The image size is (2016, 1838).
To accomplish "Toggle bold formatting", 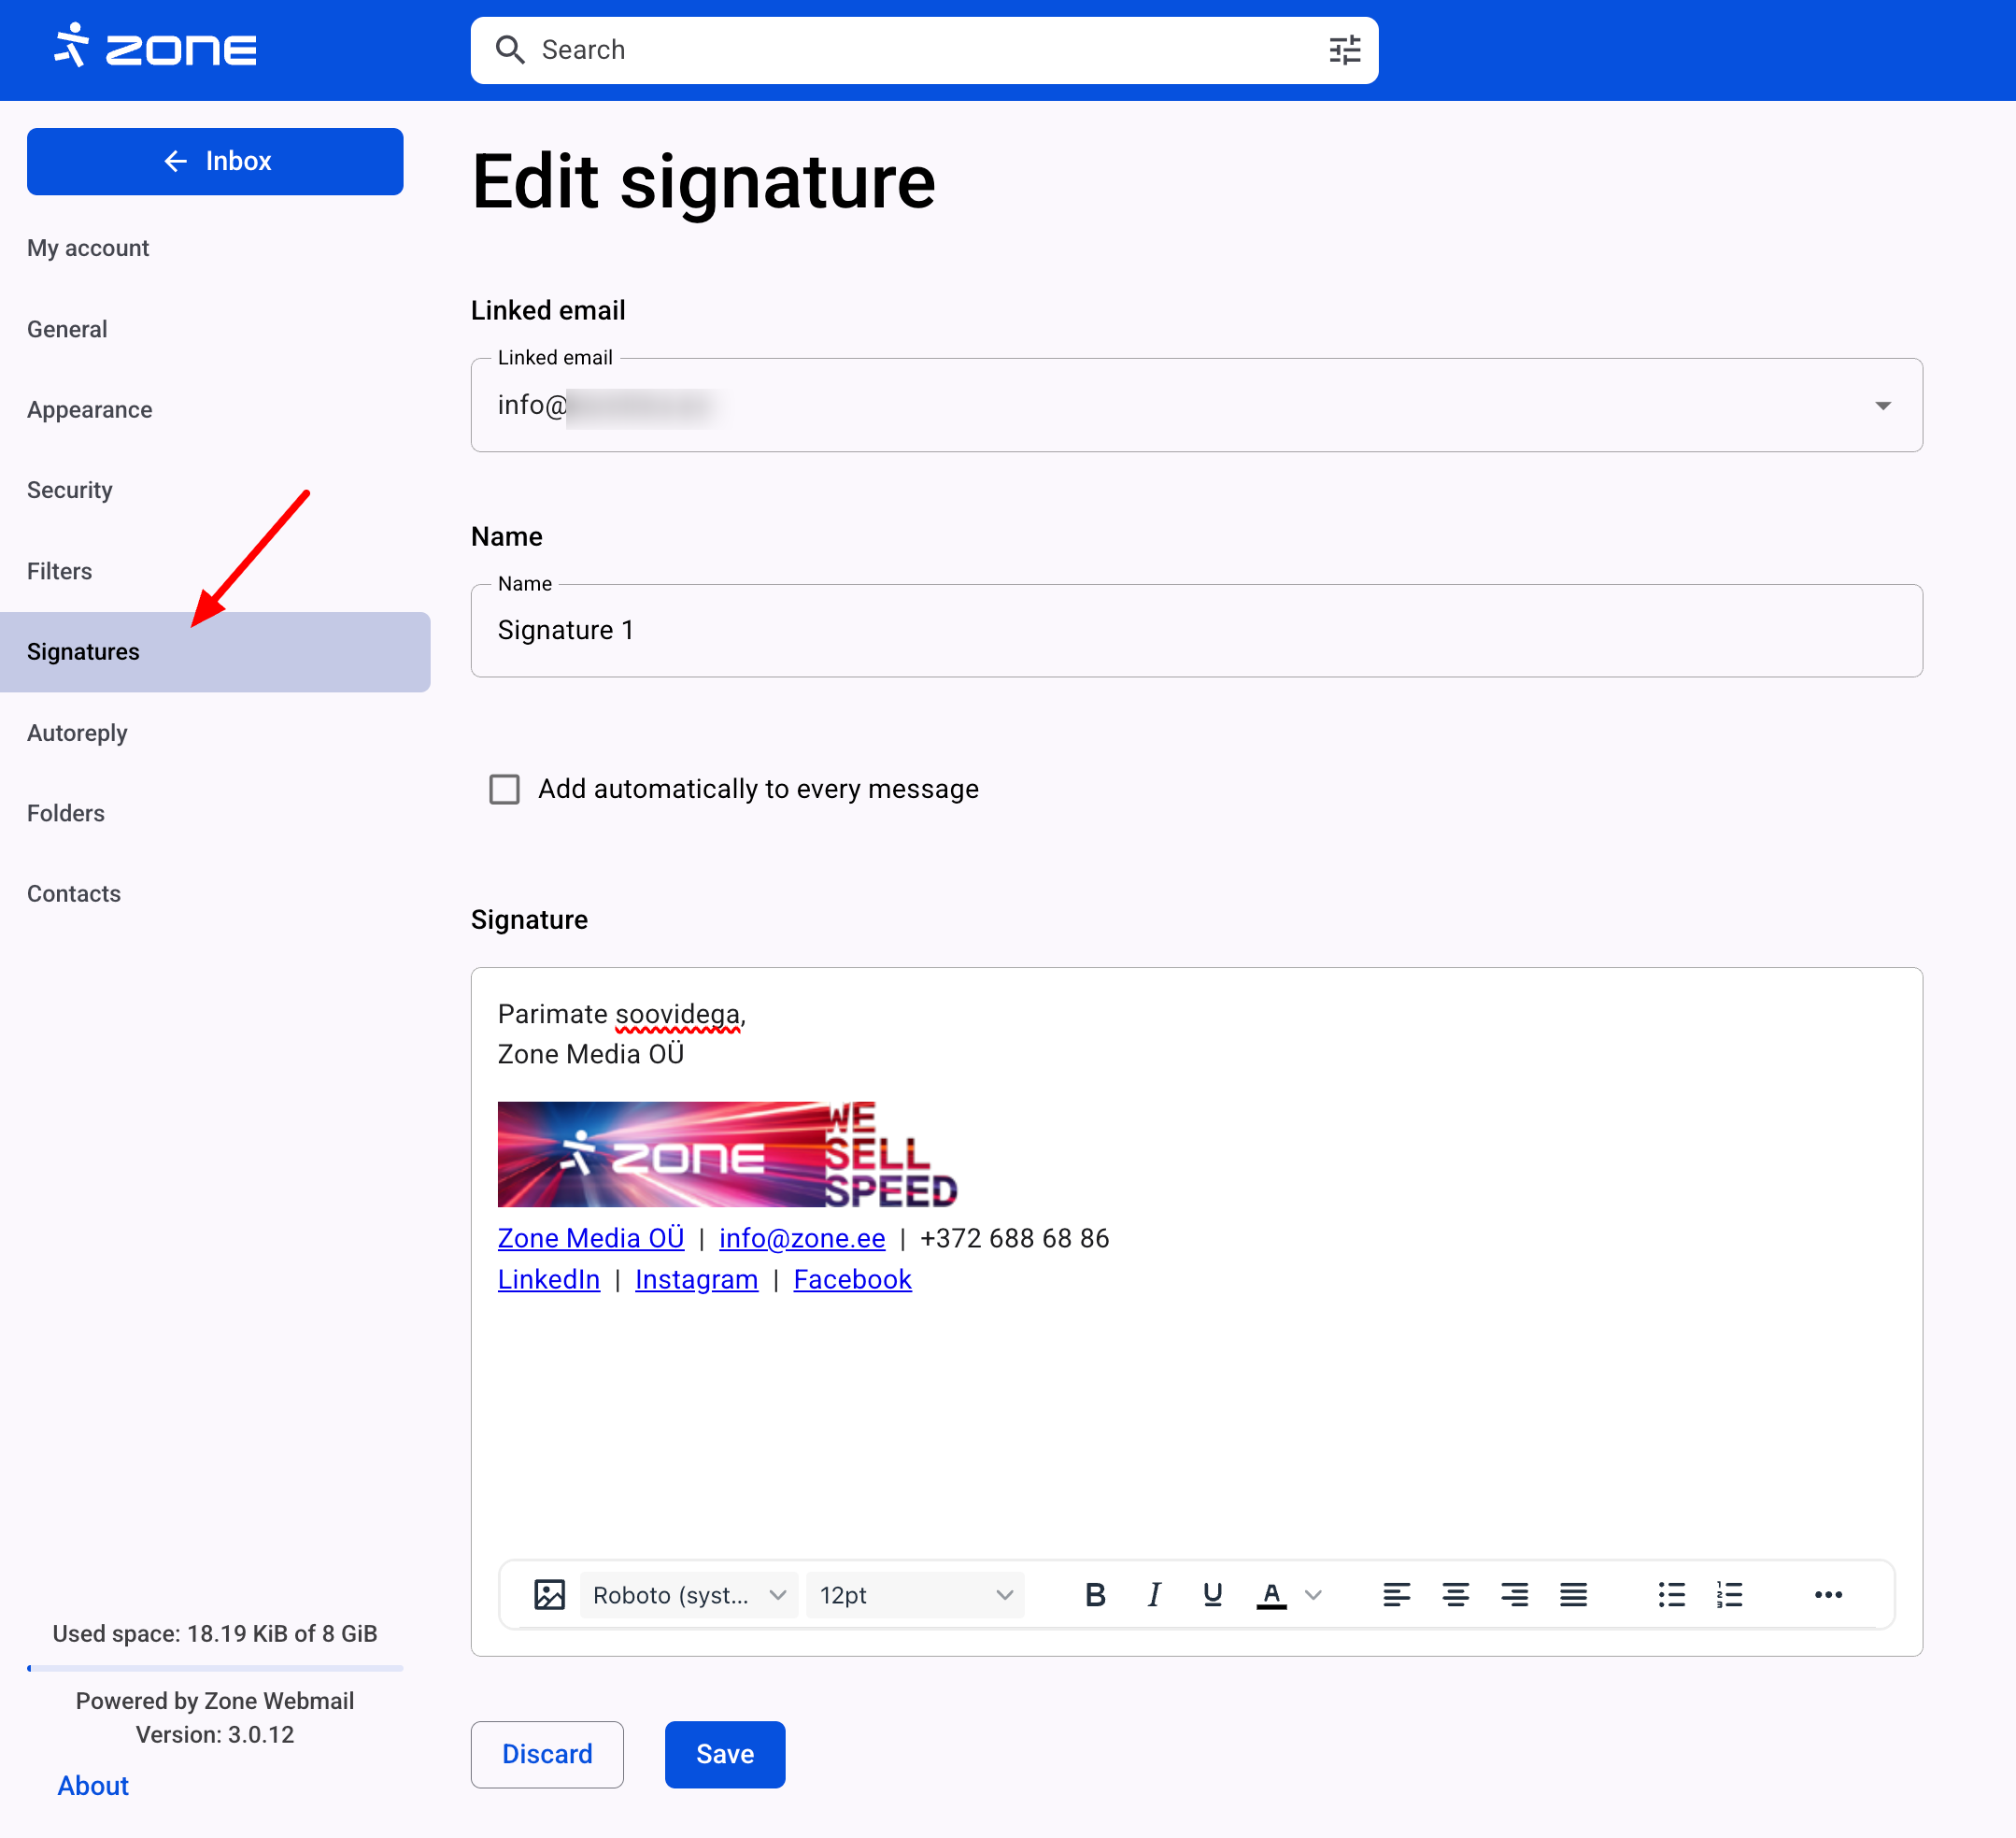I will point(1095,1594).
